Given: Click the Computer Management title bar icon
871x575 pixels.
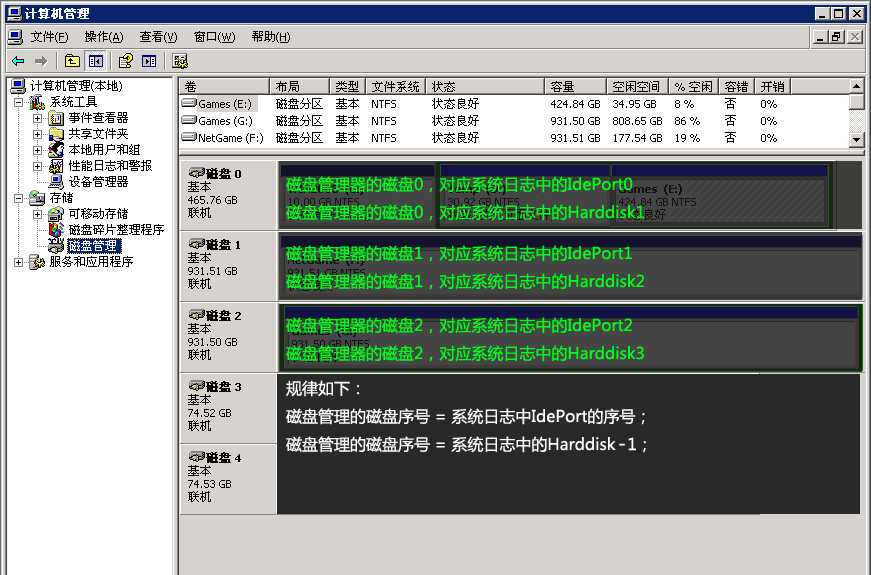Looking at the screenshot, I should (x=14, y=13).
